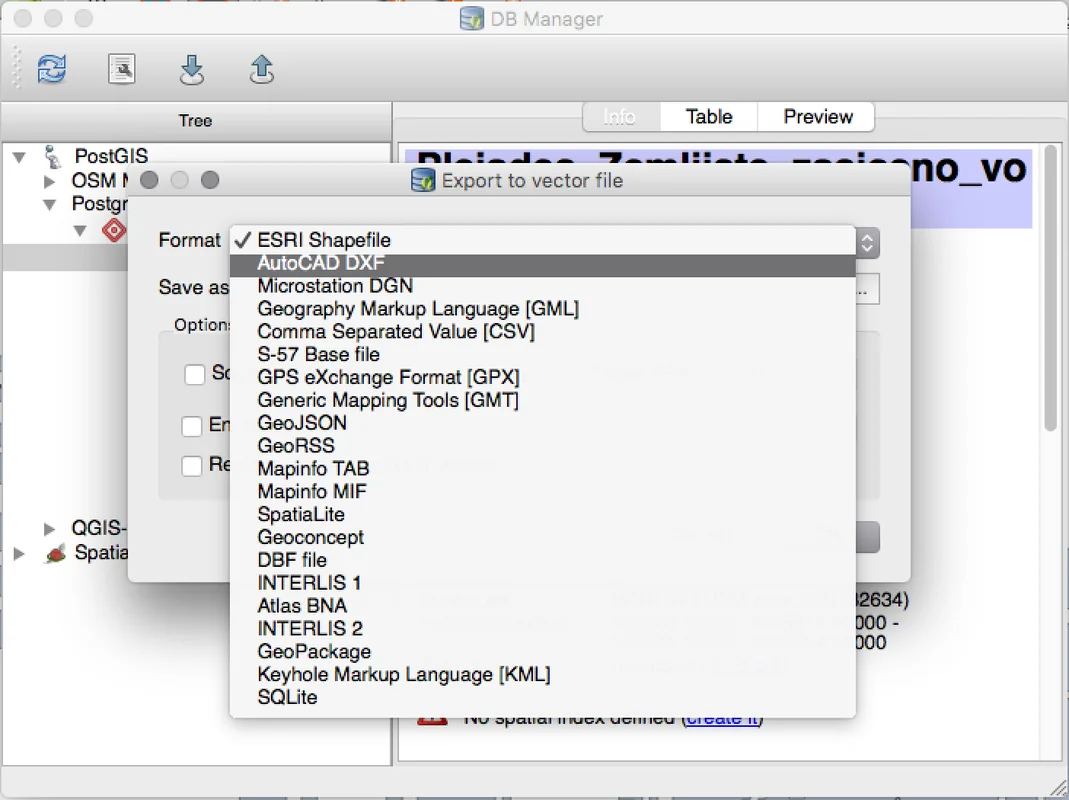Click the red schema diamond icon
This screenshot has width=1069, height=800.
coord(115,230)
